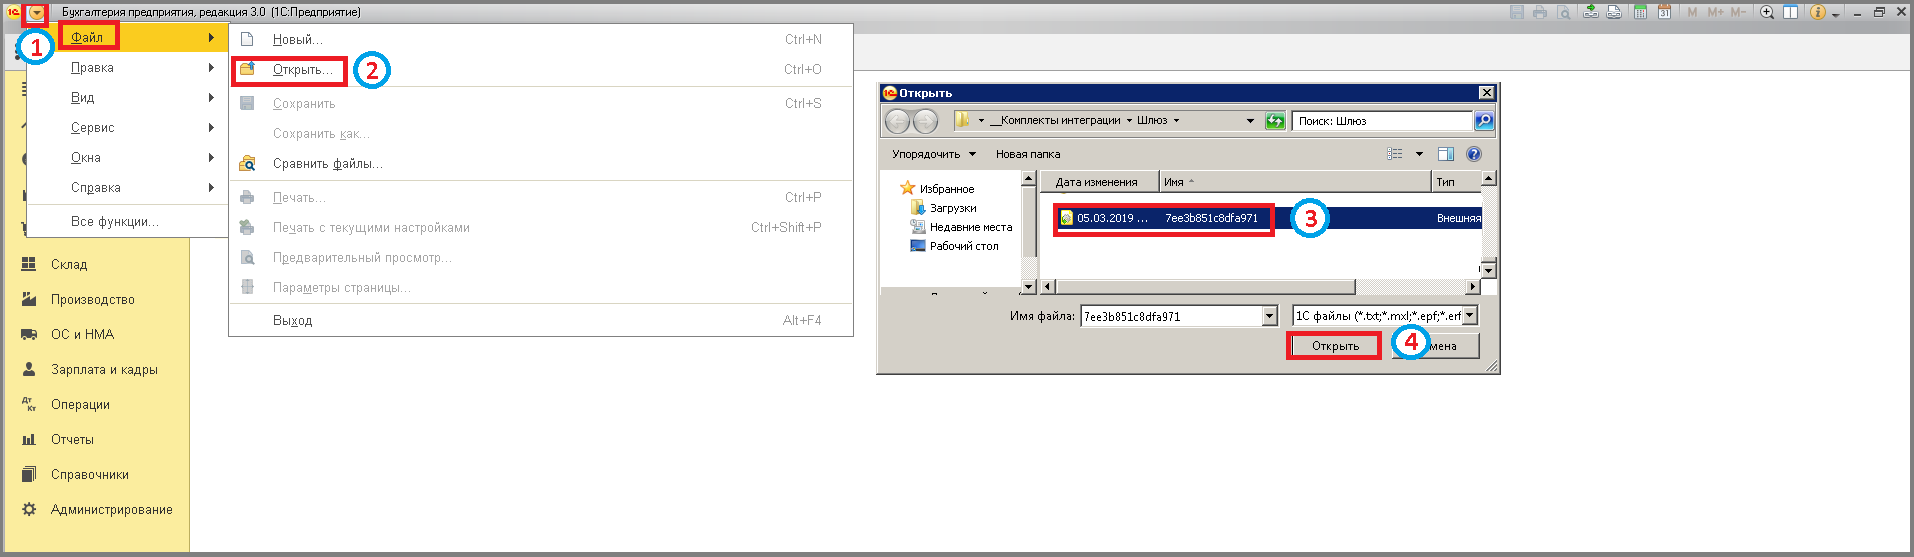The width and height of the screenshot is (1914, 557).
Task: Sort by Дата изменения column header
Action: click(x=1099, y=182)
